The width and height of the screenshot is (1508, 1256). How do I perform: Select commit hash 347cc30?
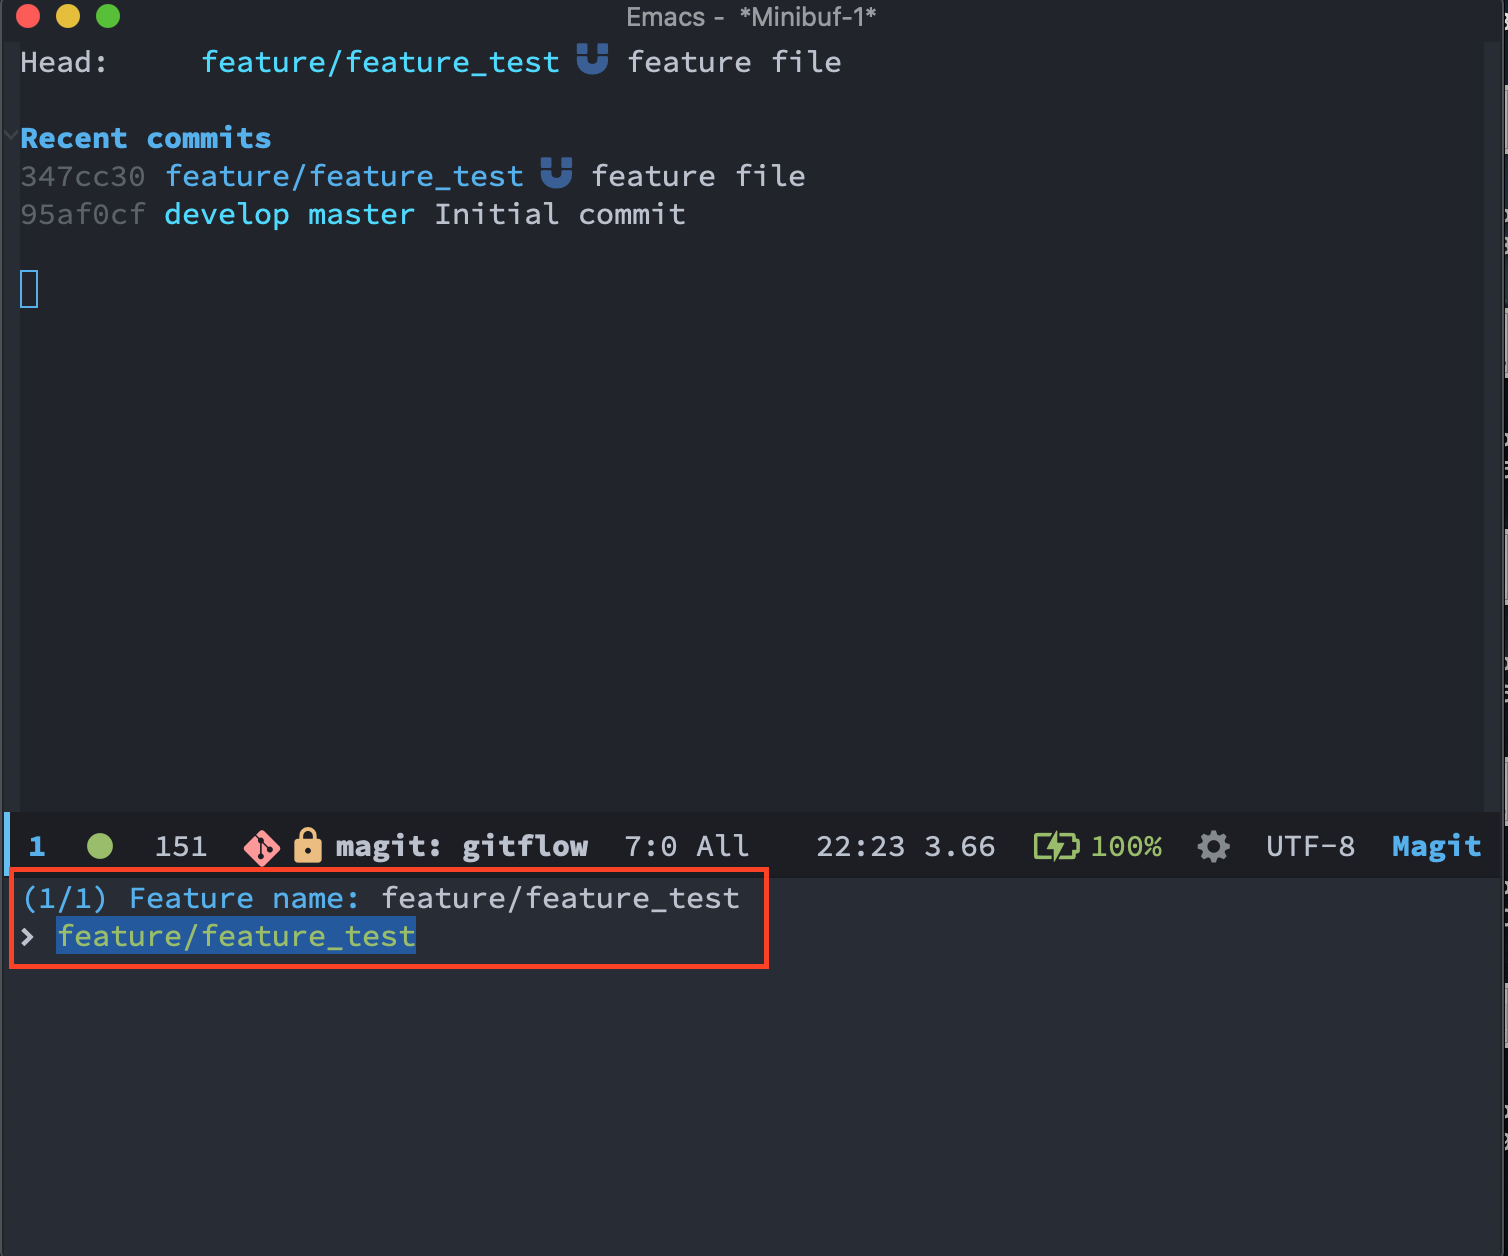point(83,176)
